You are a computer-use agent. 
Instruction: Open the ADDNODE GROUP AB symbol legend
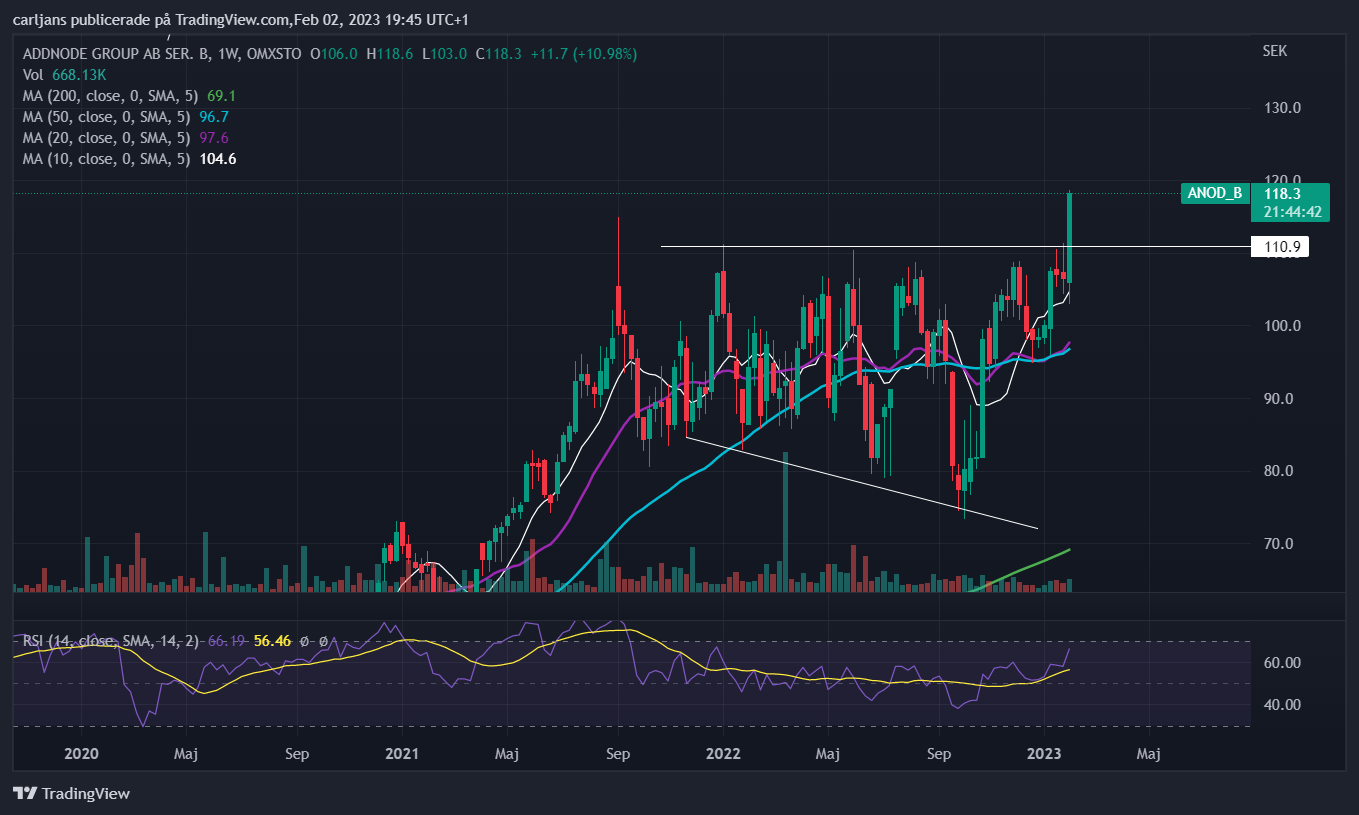161,53
